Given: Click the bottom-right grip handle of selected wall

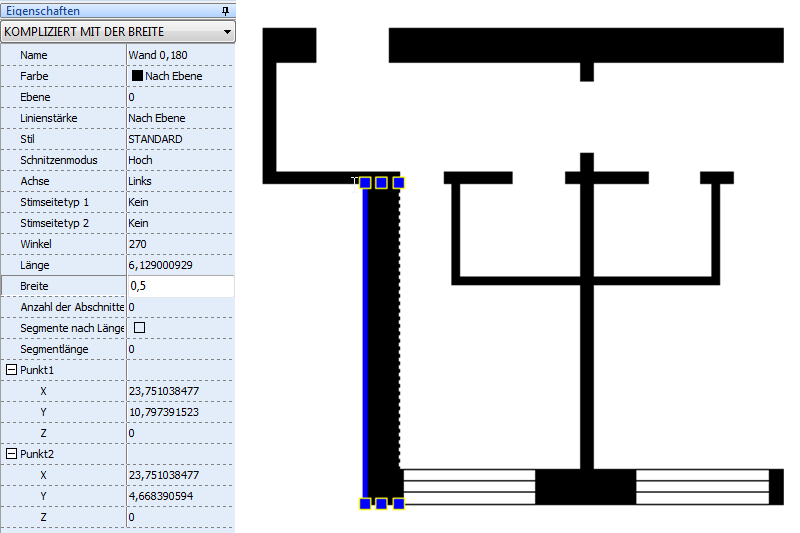Looking at the screenshot, I should point(399,503).
